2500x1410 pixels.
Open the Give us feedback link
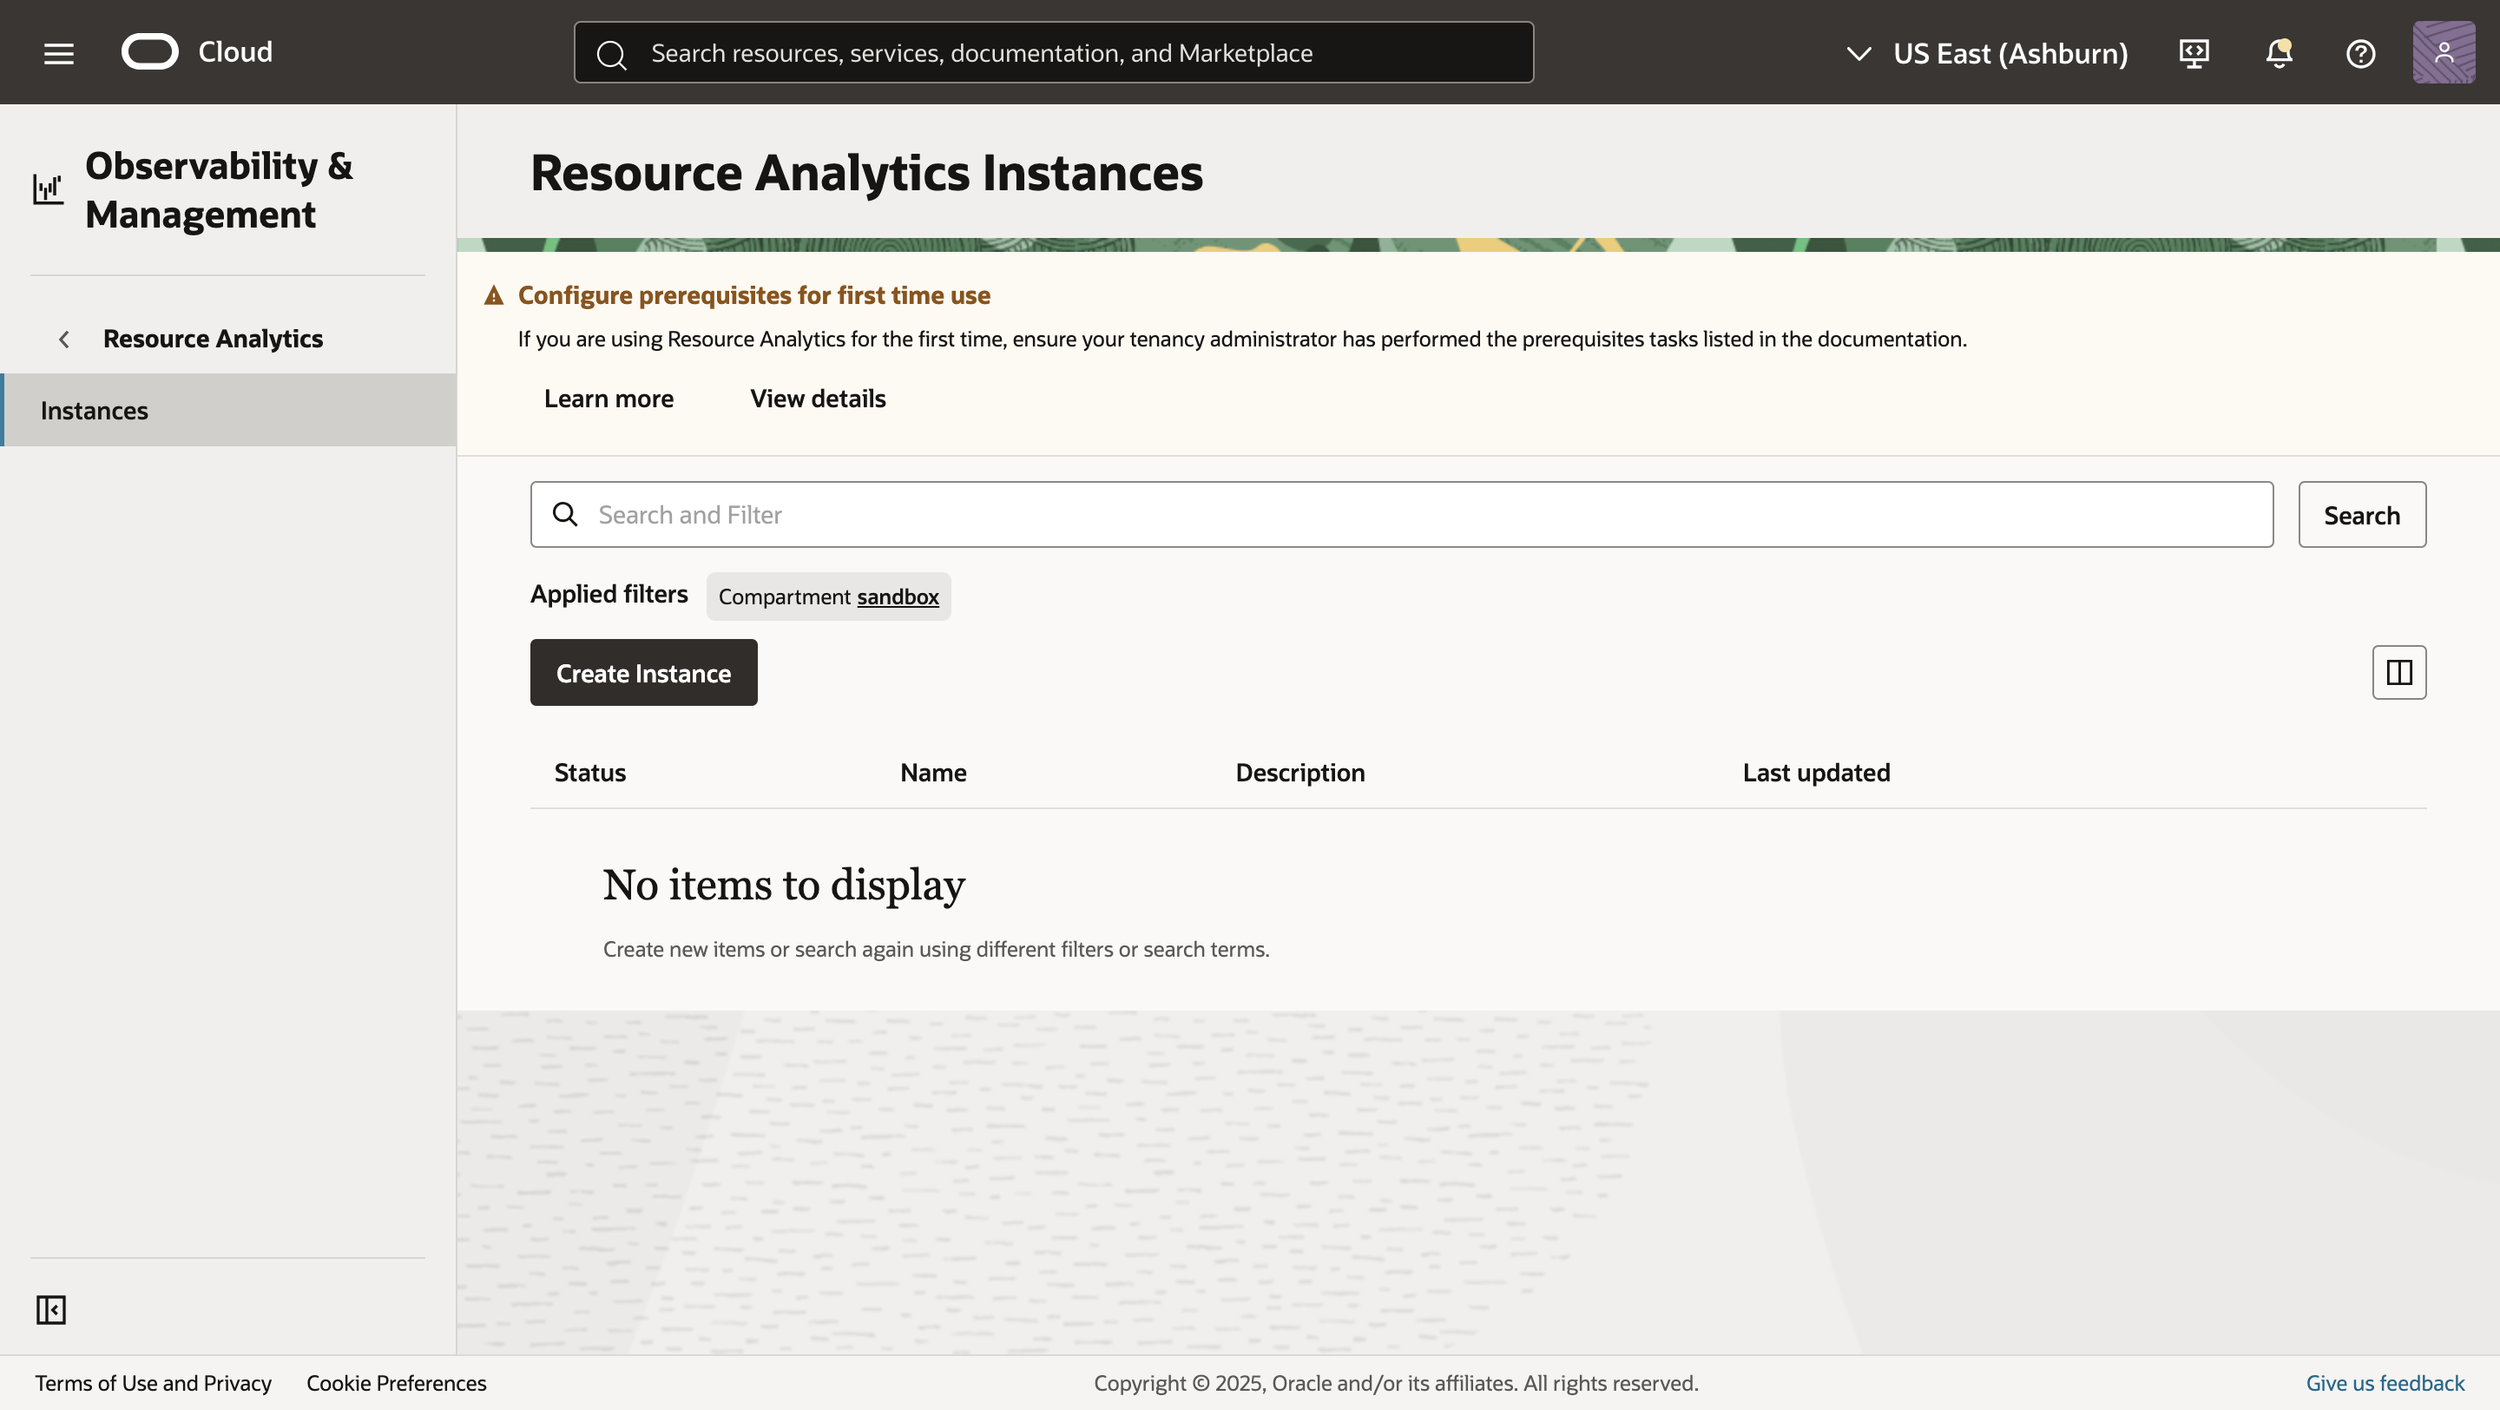[x=2384, y=1383]
